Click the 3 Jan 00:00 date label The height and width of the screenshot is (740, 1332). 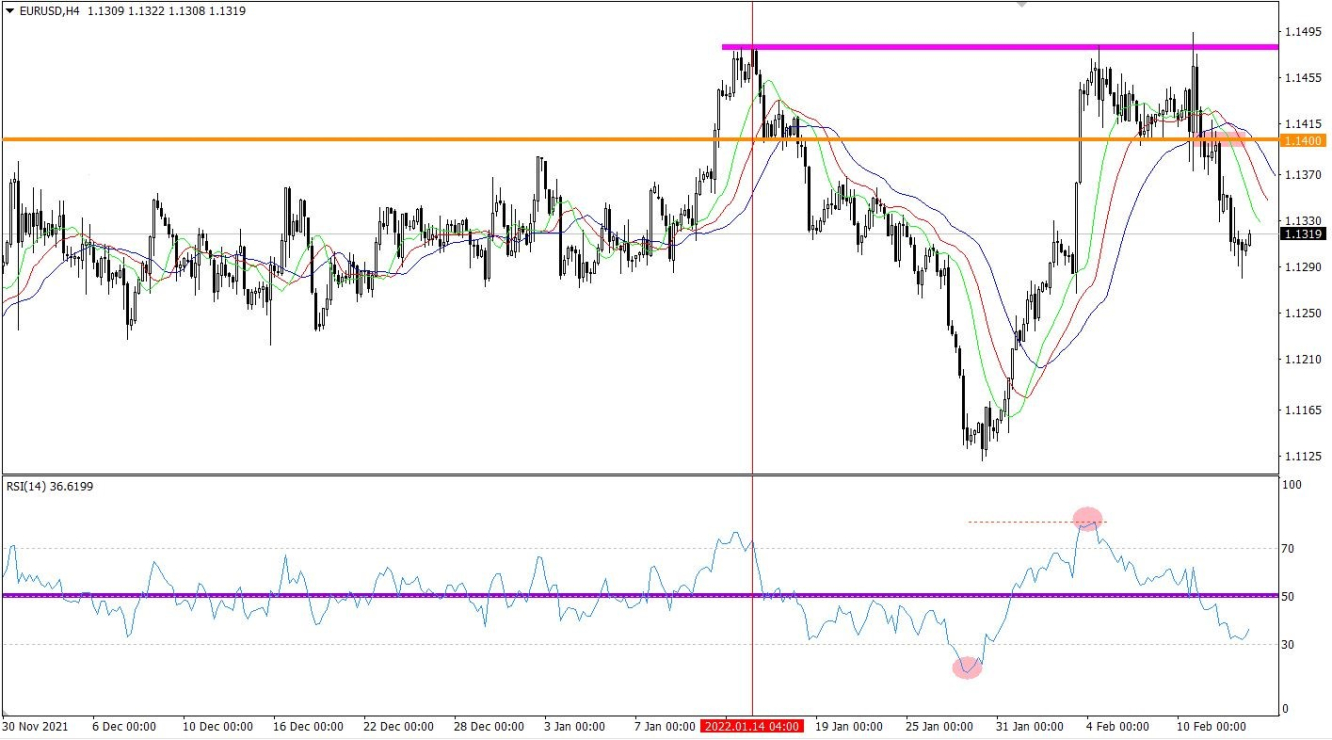574,727
